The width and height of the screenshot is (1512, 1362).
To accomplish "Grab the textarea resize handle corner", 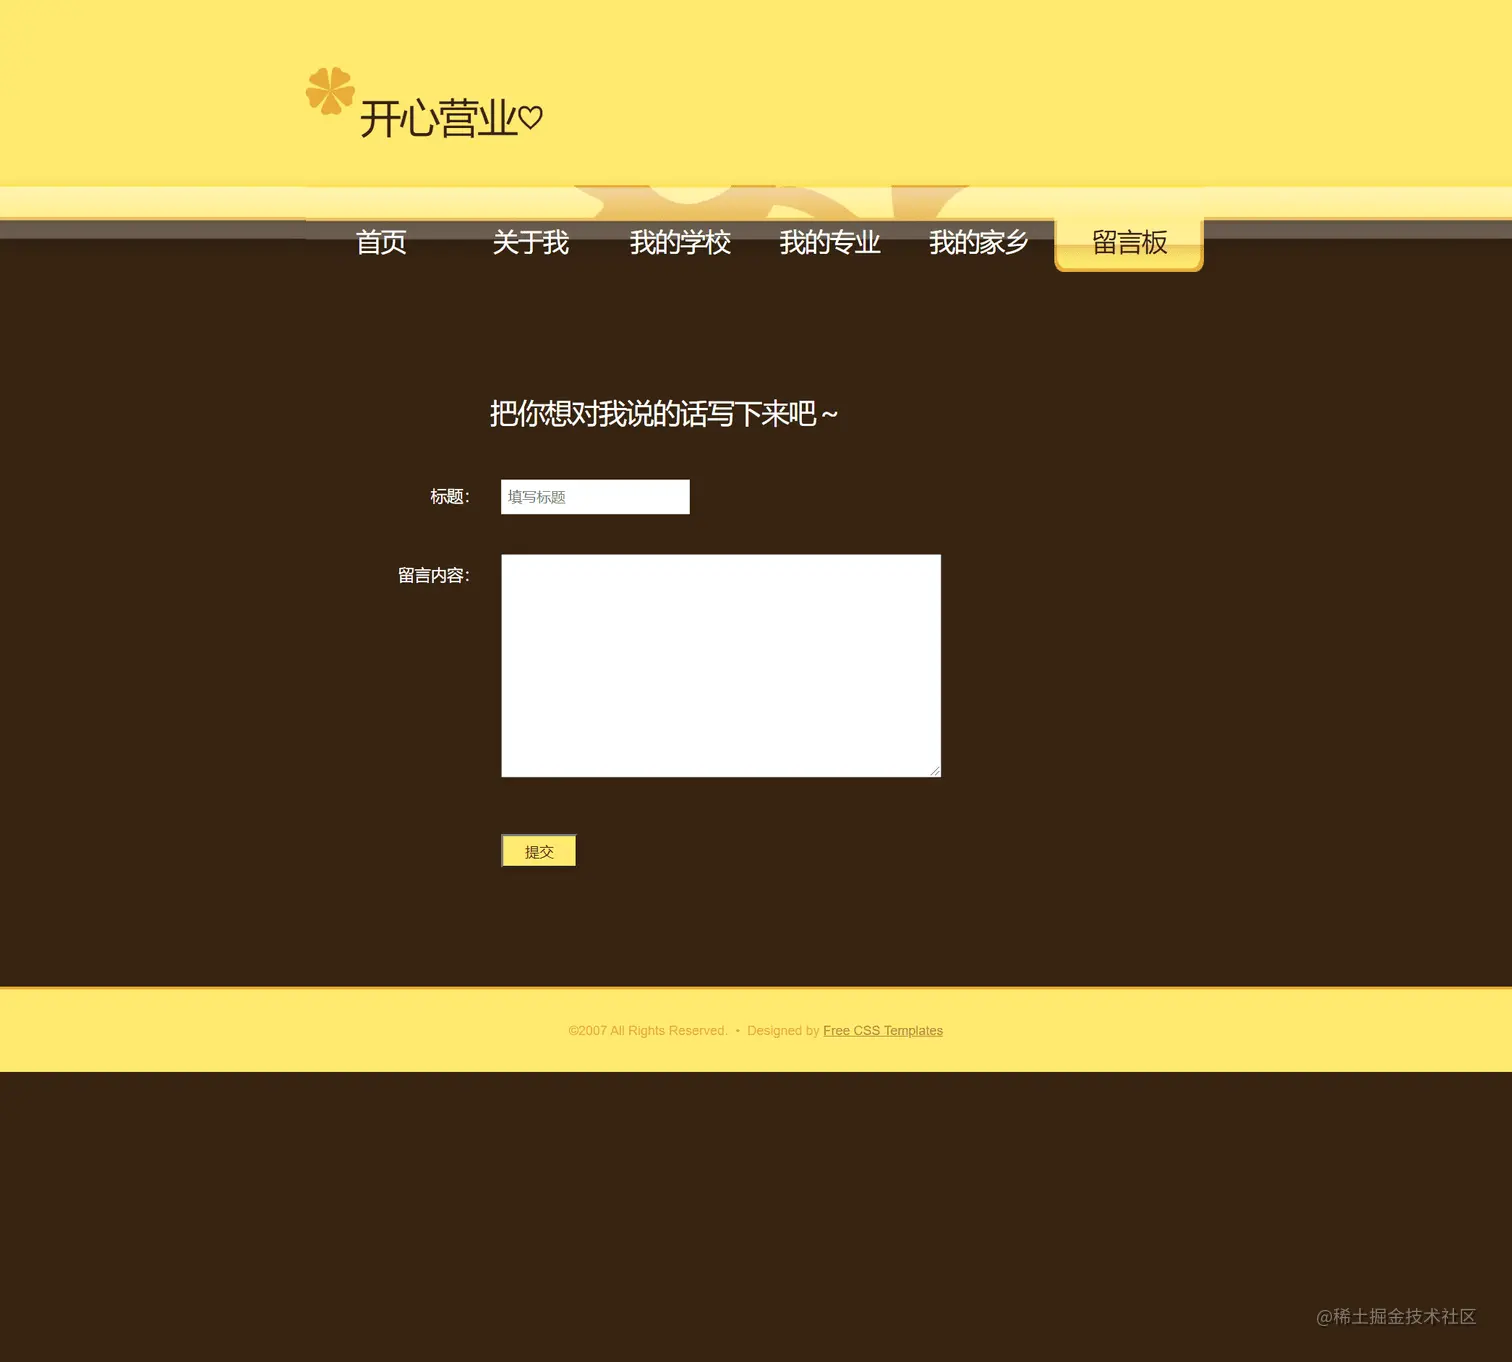I will pos(935,771).
